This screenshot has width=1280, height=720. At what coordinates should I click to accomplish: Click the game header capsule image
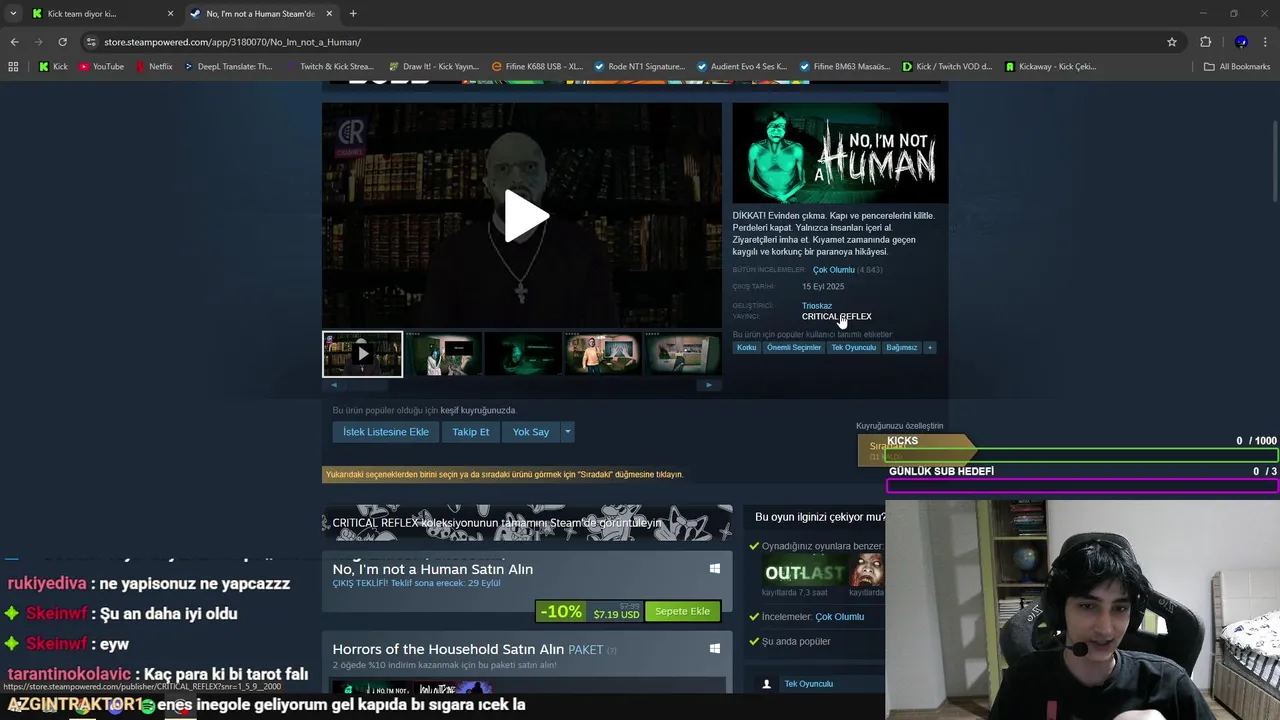[840, 153]
